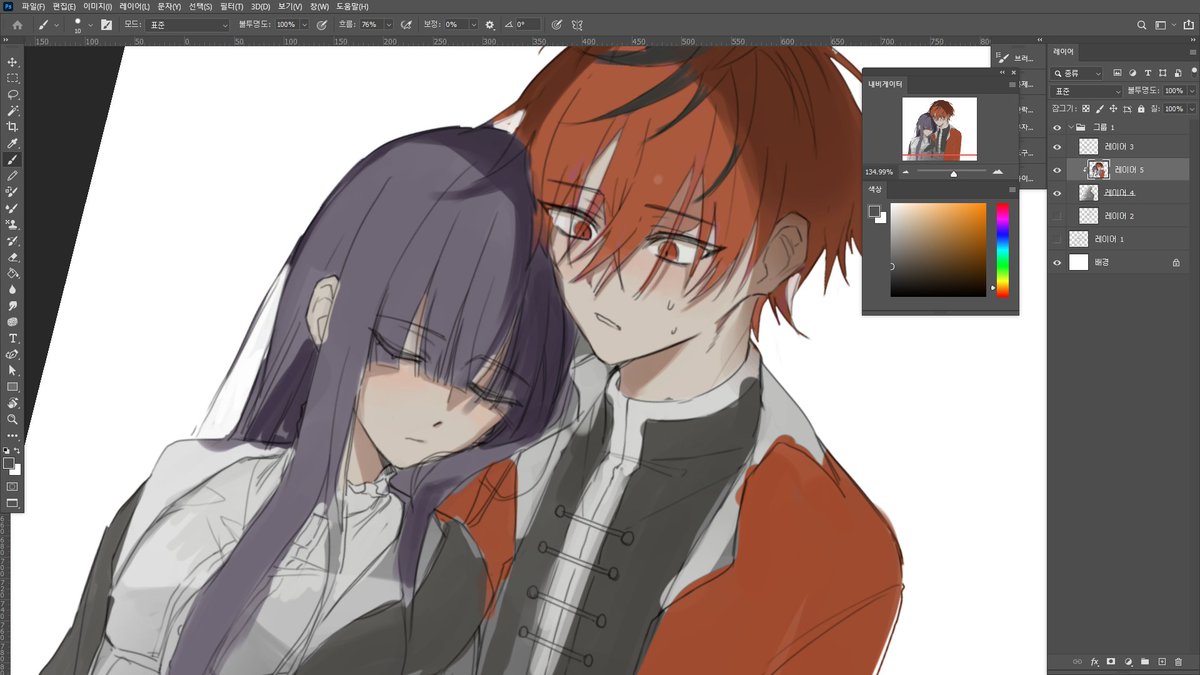
Task: Select the Paint Bucket tool
Action: pyautogui.click(x=13, y=273)
